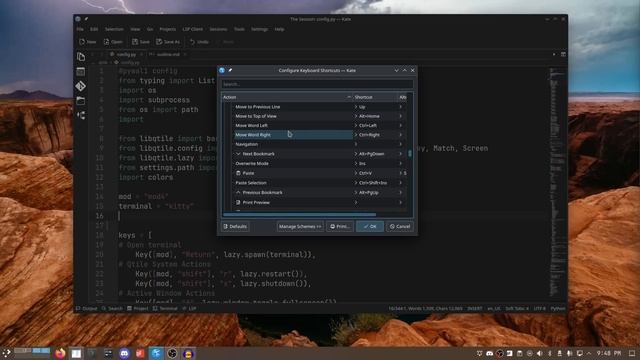Select the Move Word Left row
This screenshot has width=640, height=360.
(x=292, y=126)
